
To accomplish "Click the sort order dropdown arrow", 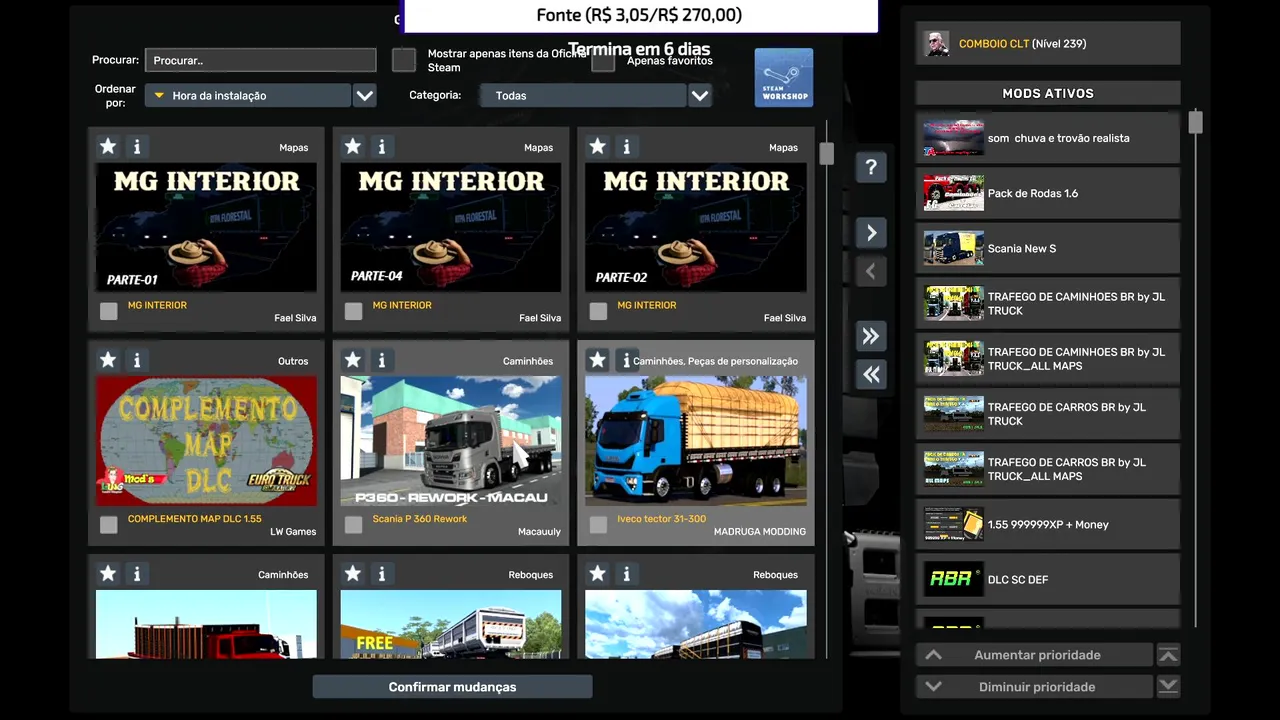I will click(365, 96).
